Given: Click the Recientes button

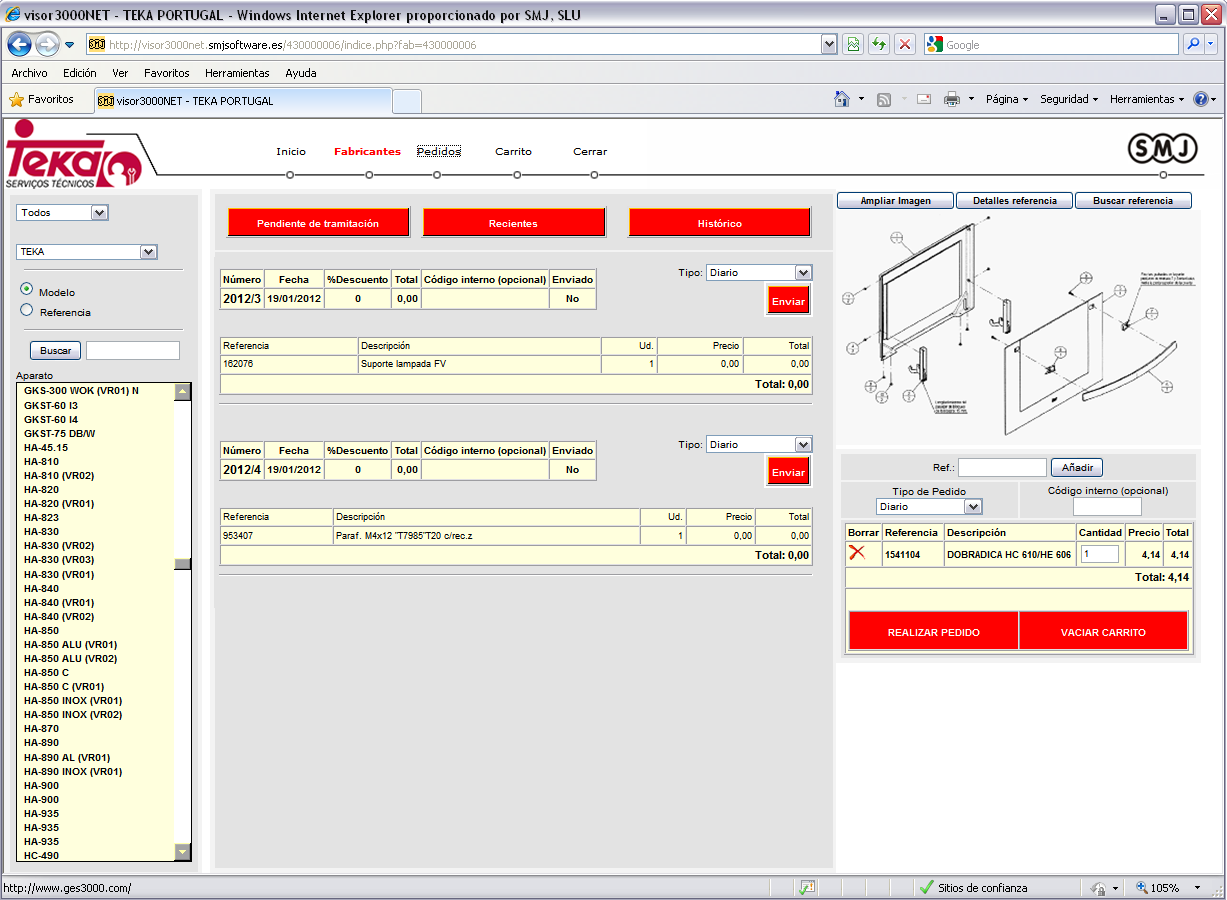Looking at the screenshot, I should coord(513,223).
